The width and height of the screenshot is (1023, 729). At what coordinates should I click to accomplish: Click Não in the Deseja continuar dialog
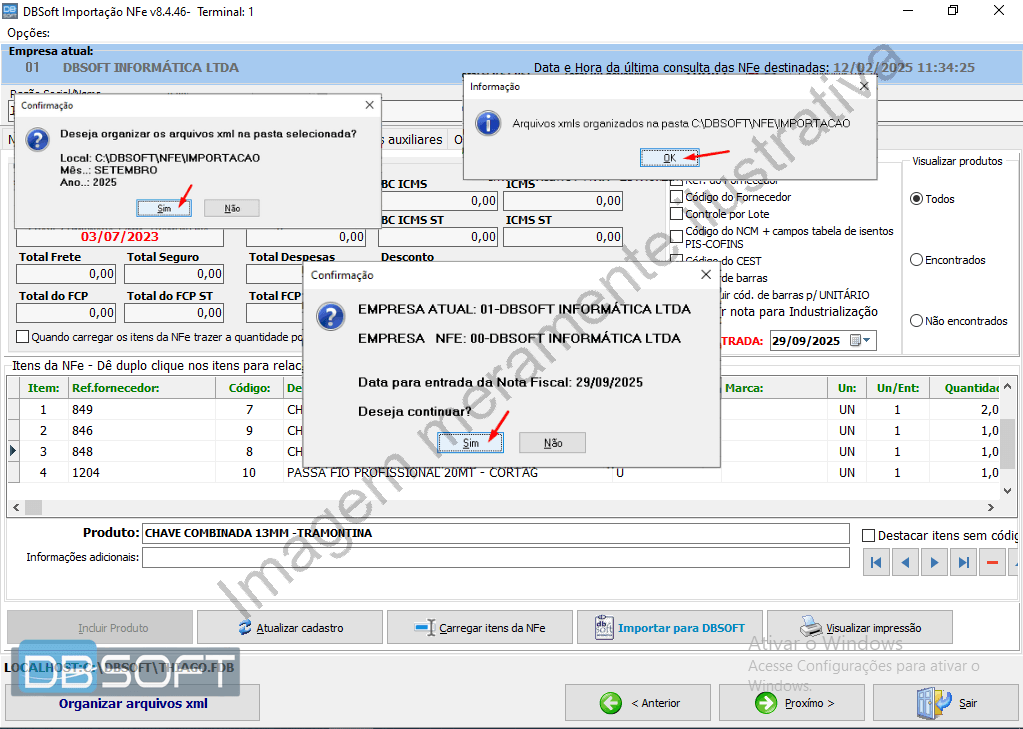[x=552, y=443]
